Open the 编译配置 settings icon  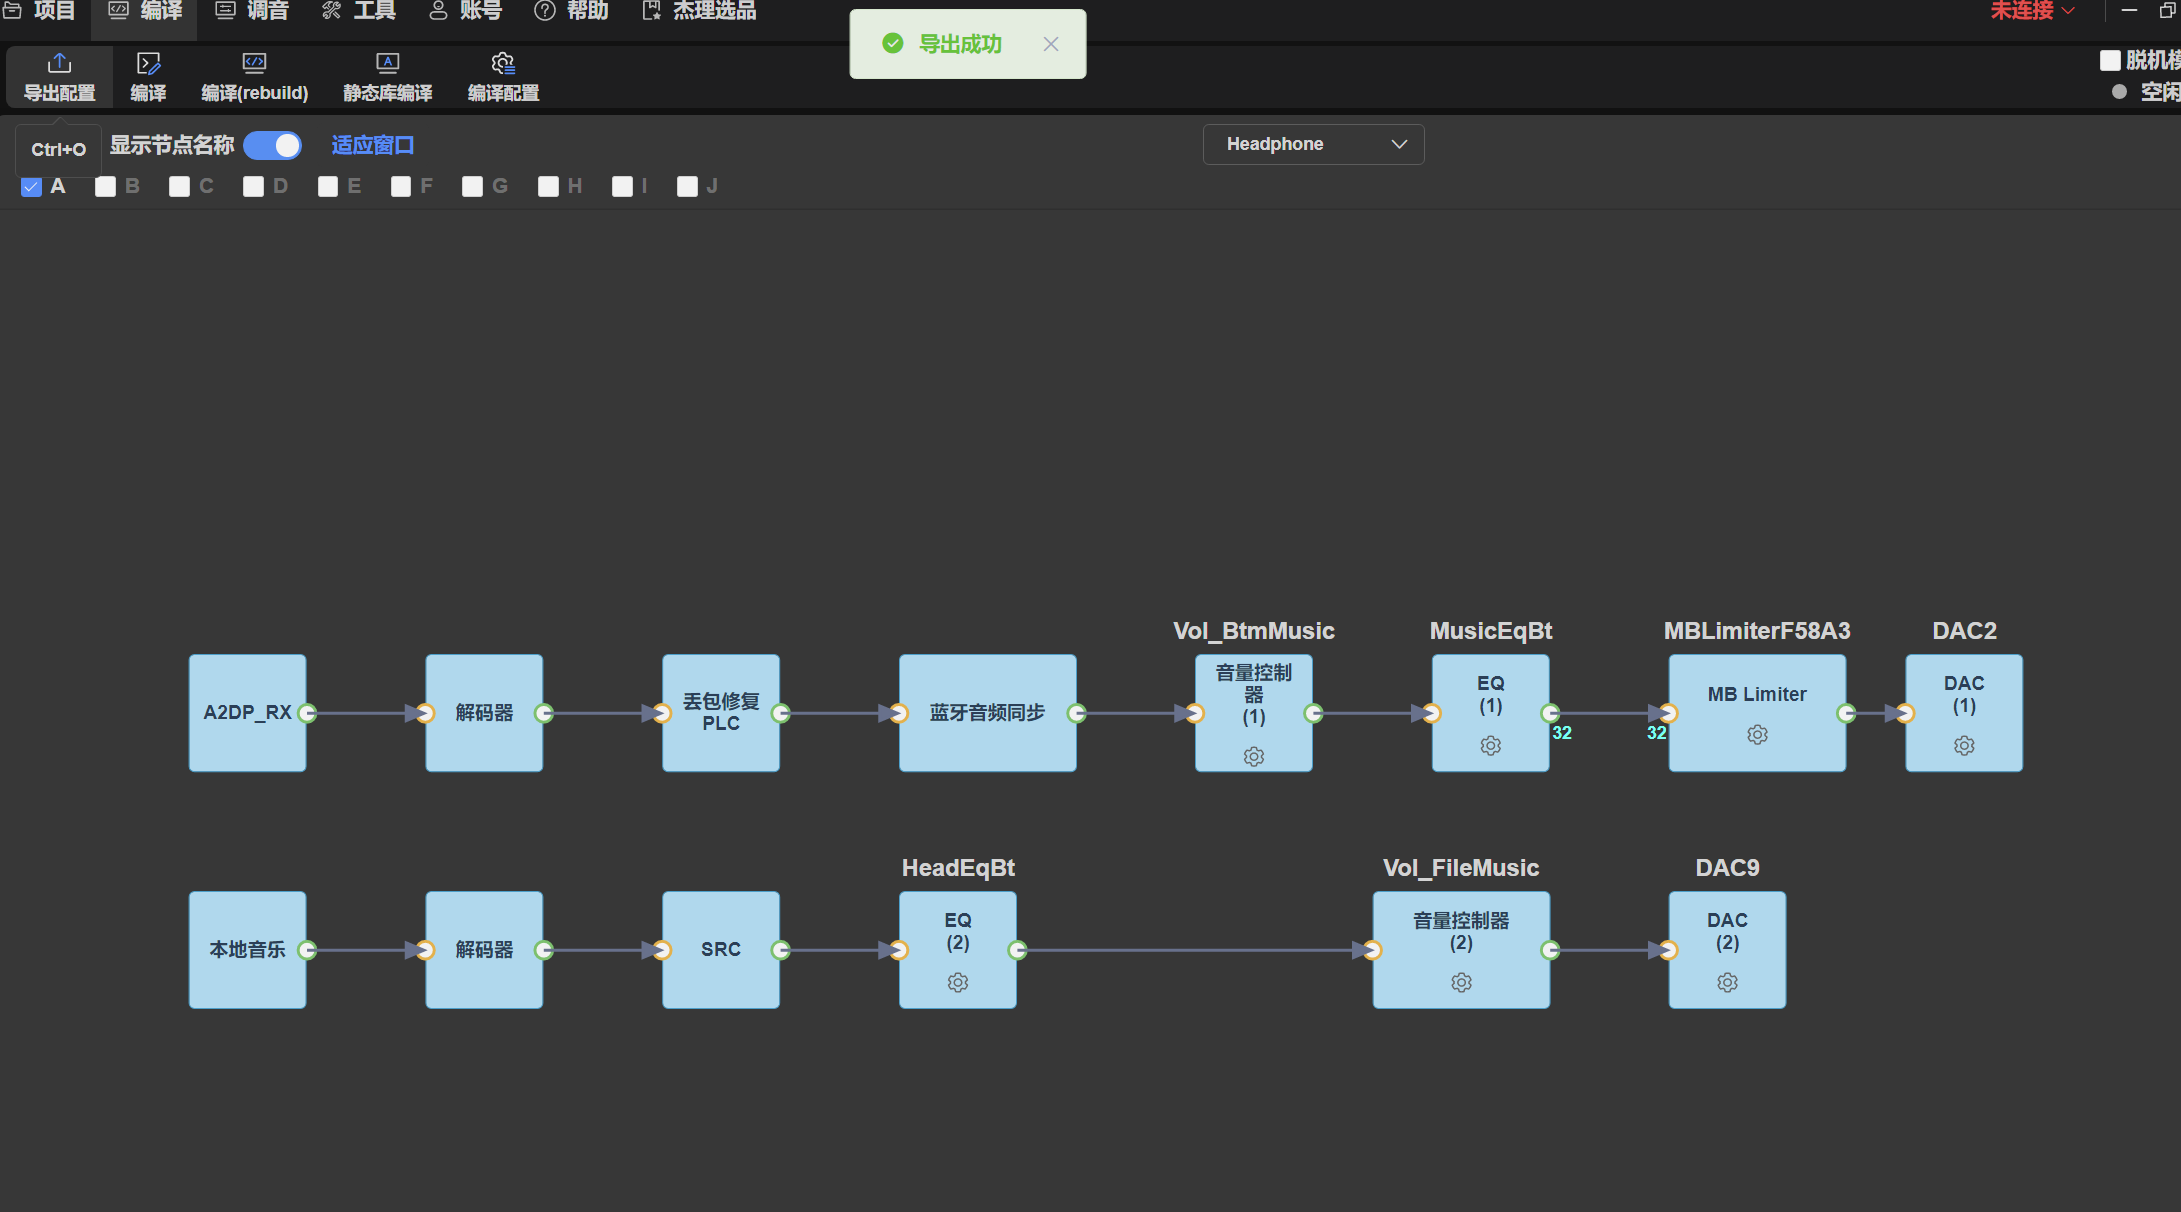(503, 64)
